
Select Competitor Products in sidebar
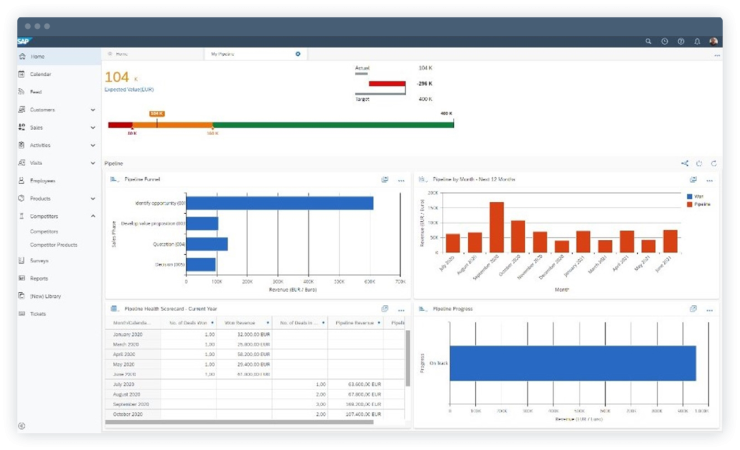click(54, 244)
